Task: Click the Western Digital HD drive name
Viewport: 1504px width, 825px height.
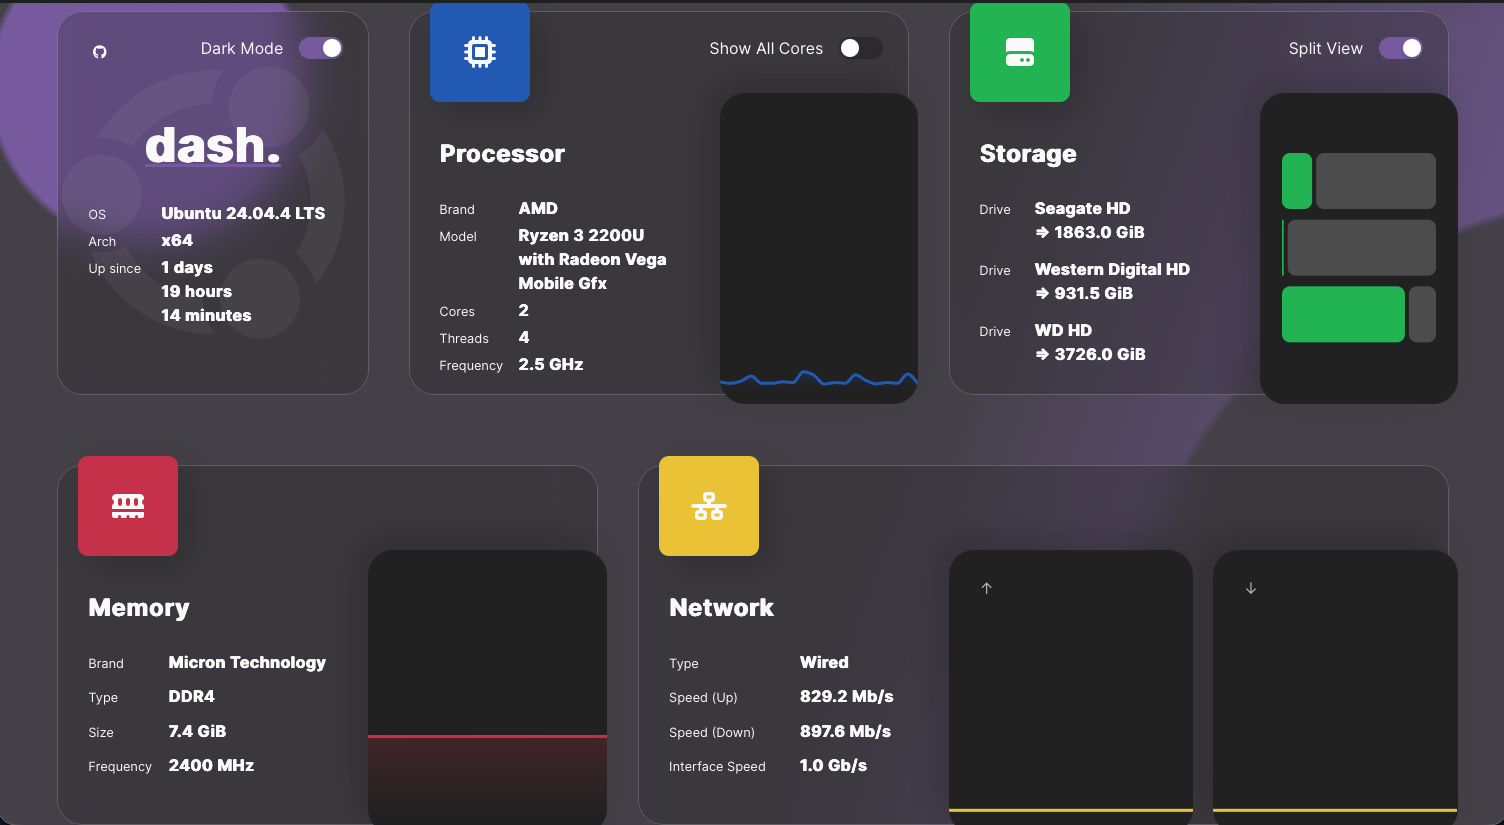Action: pyautogui.click(x=1112, y=269)
